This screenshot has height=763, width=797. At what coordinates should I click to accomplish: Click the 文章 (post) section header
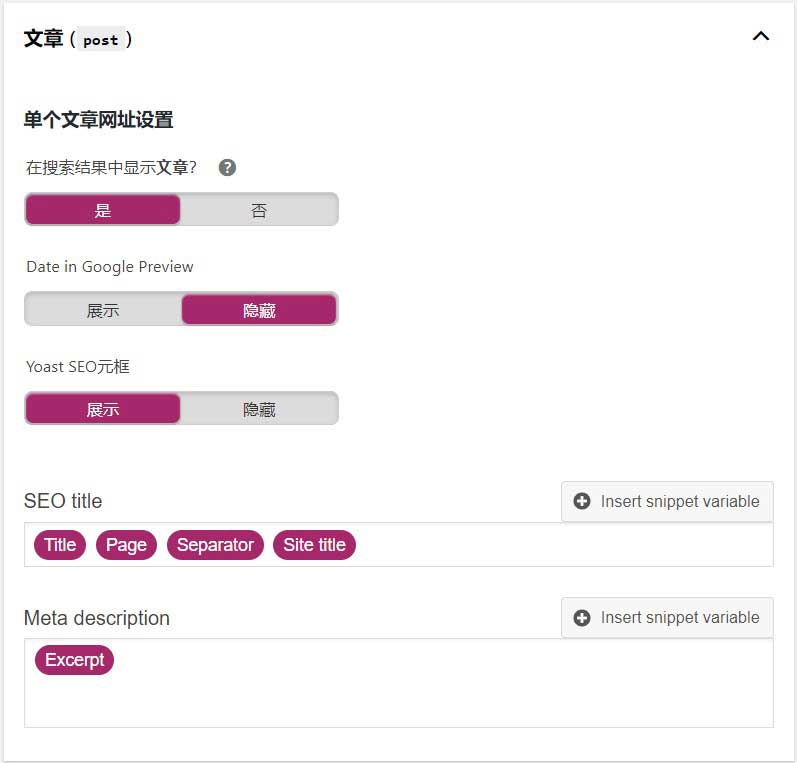78,39
